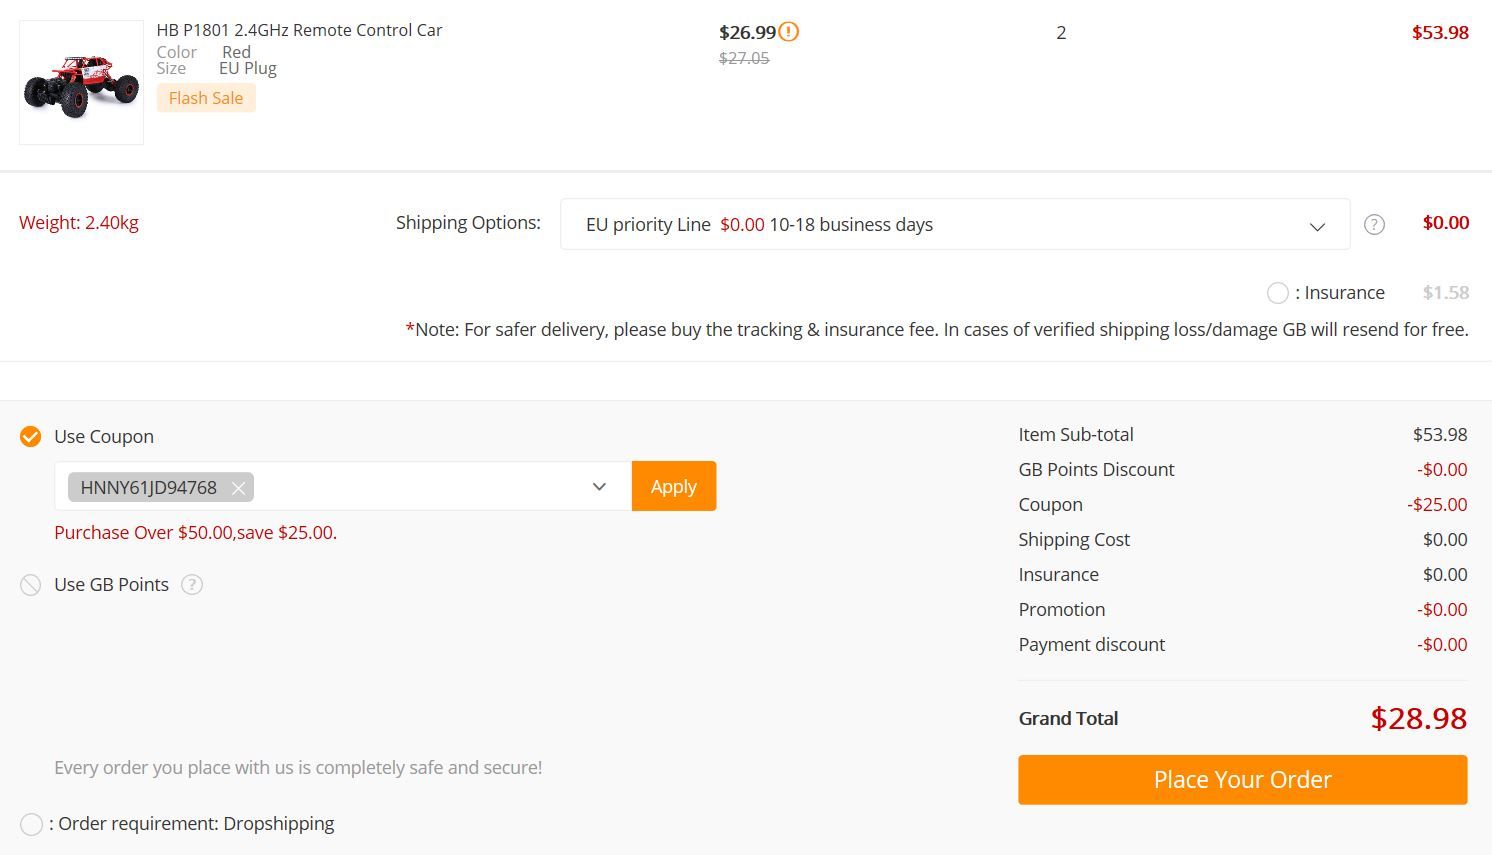This screenshot has width=1492, height=855.
Task: Select the Insurance radio button
Action: point(1277,293)
